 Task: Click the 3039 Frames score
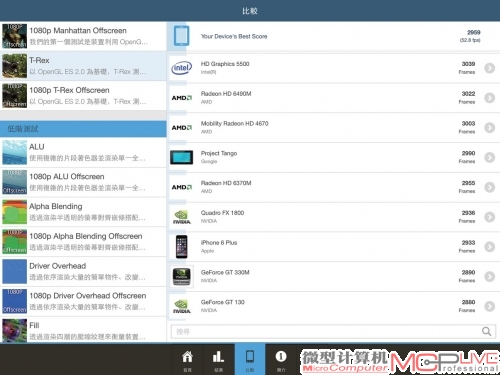point(467,68)
